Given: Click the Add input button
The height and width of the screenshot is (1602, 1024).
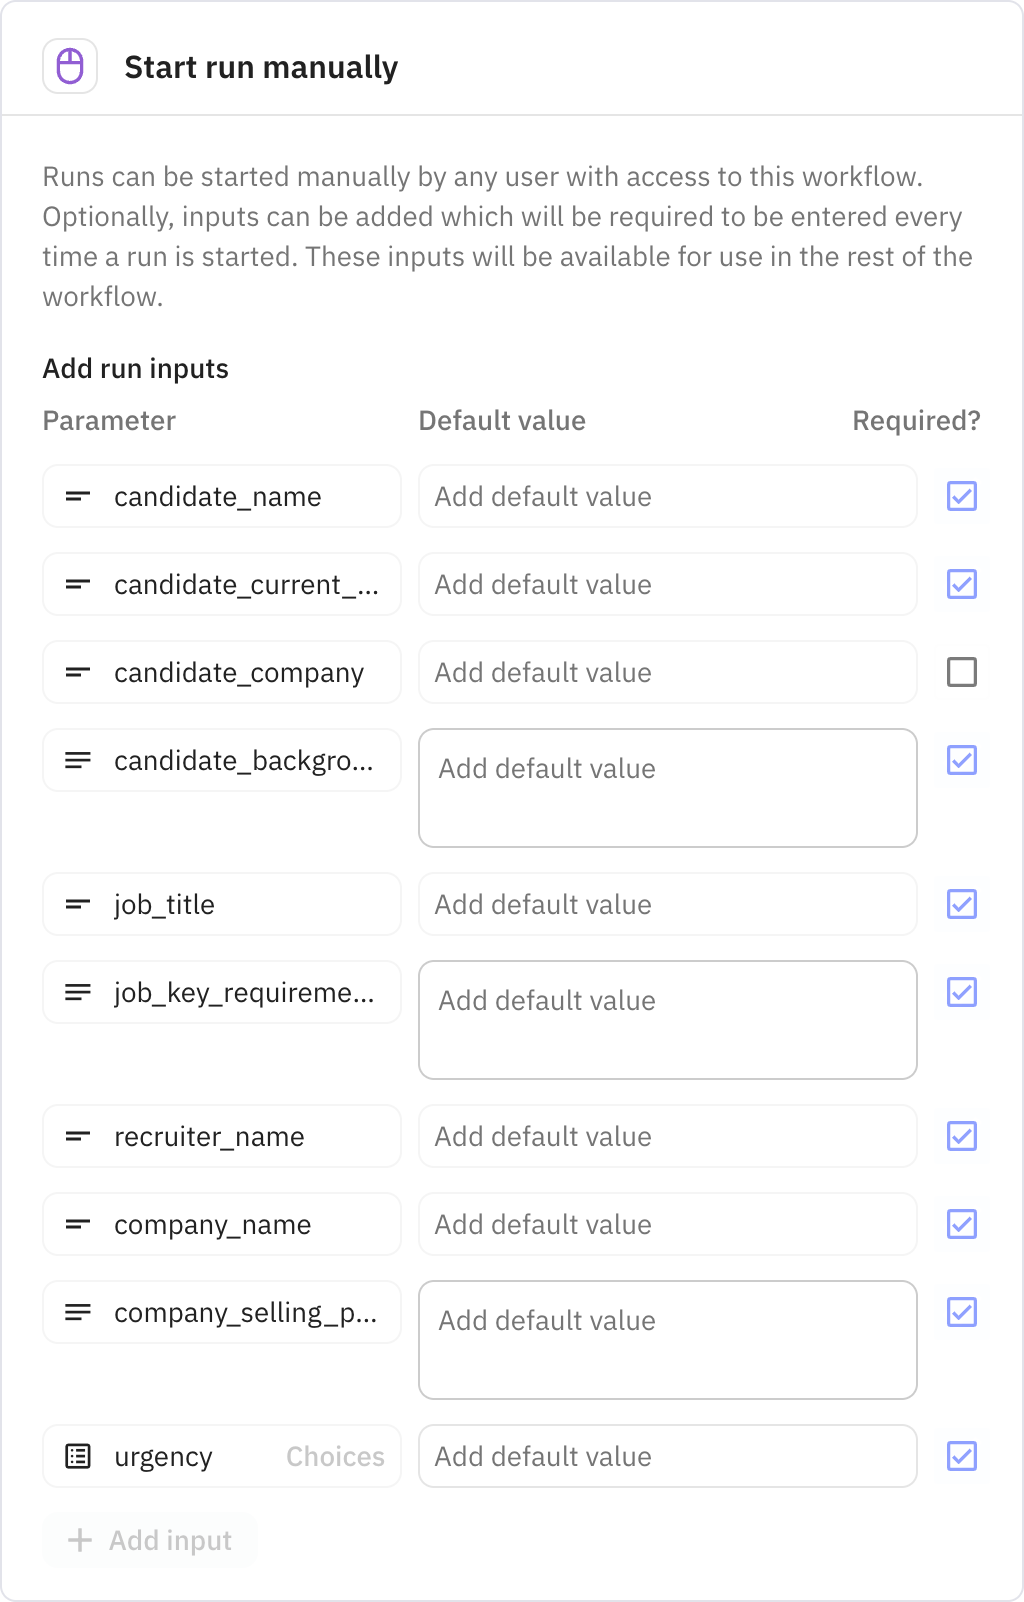Looking at the screenshot, I should click(x=150, y=1541).
